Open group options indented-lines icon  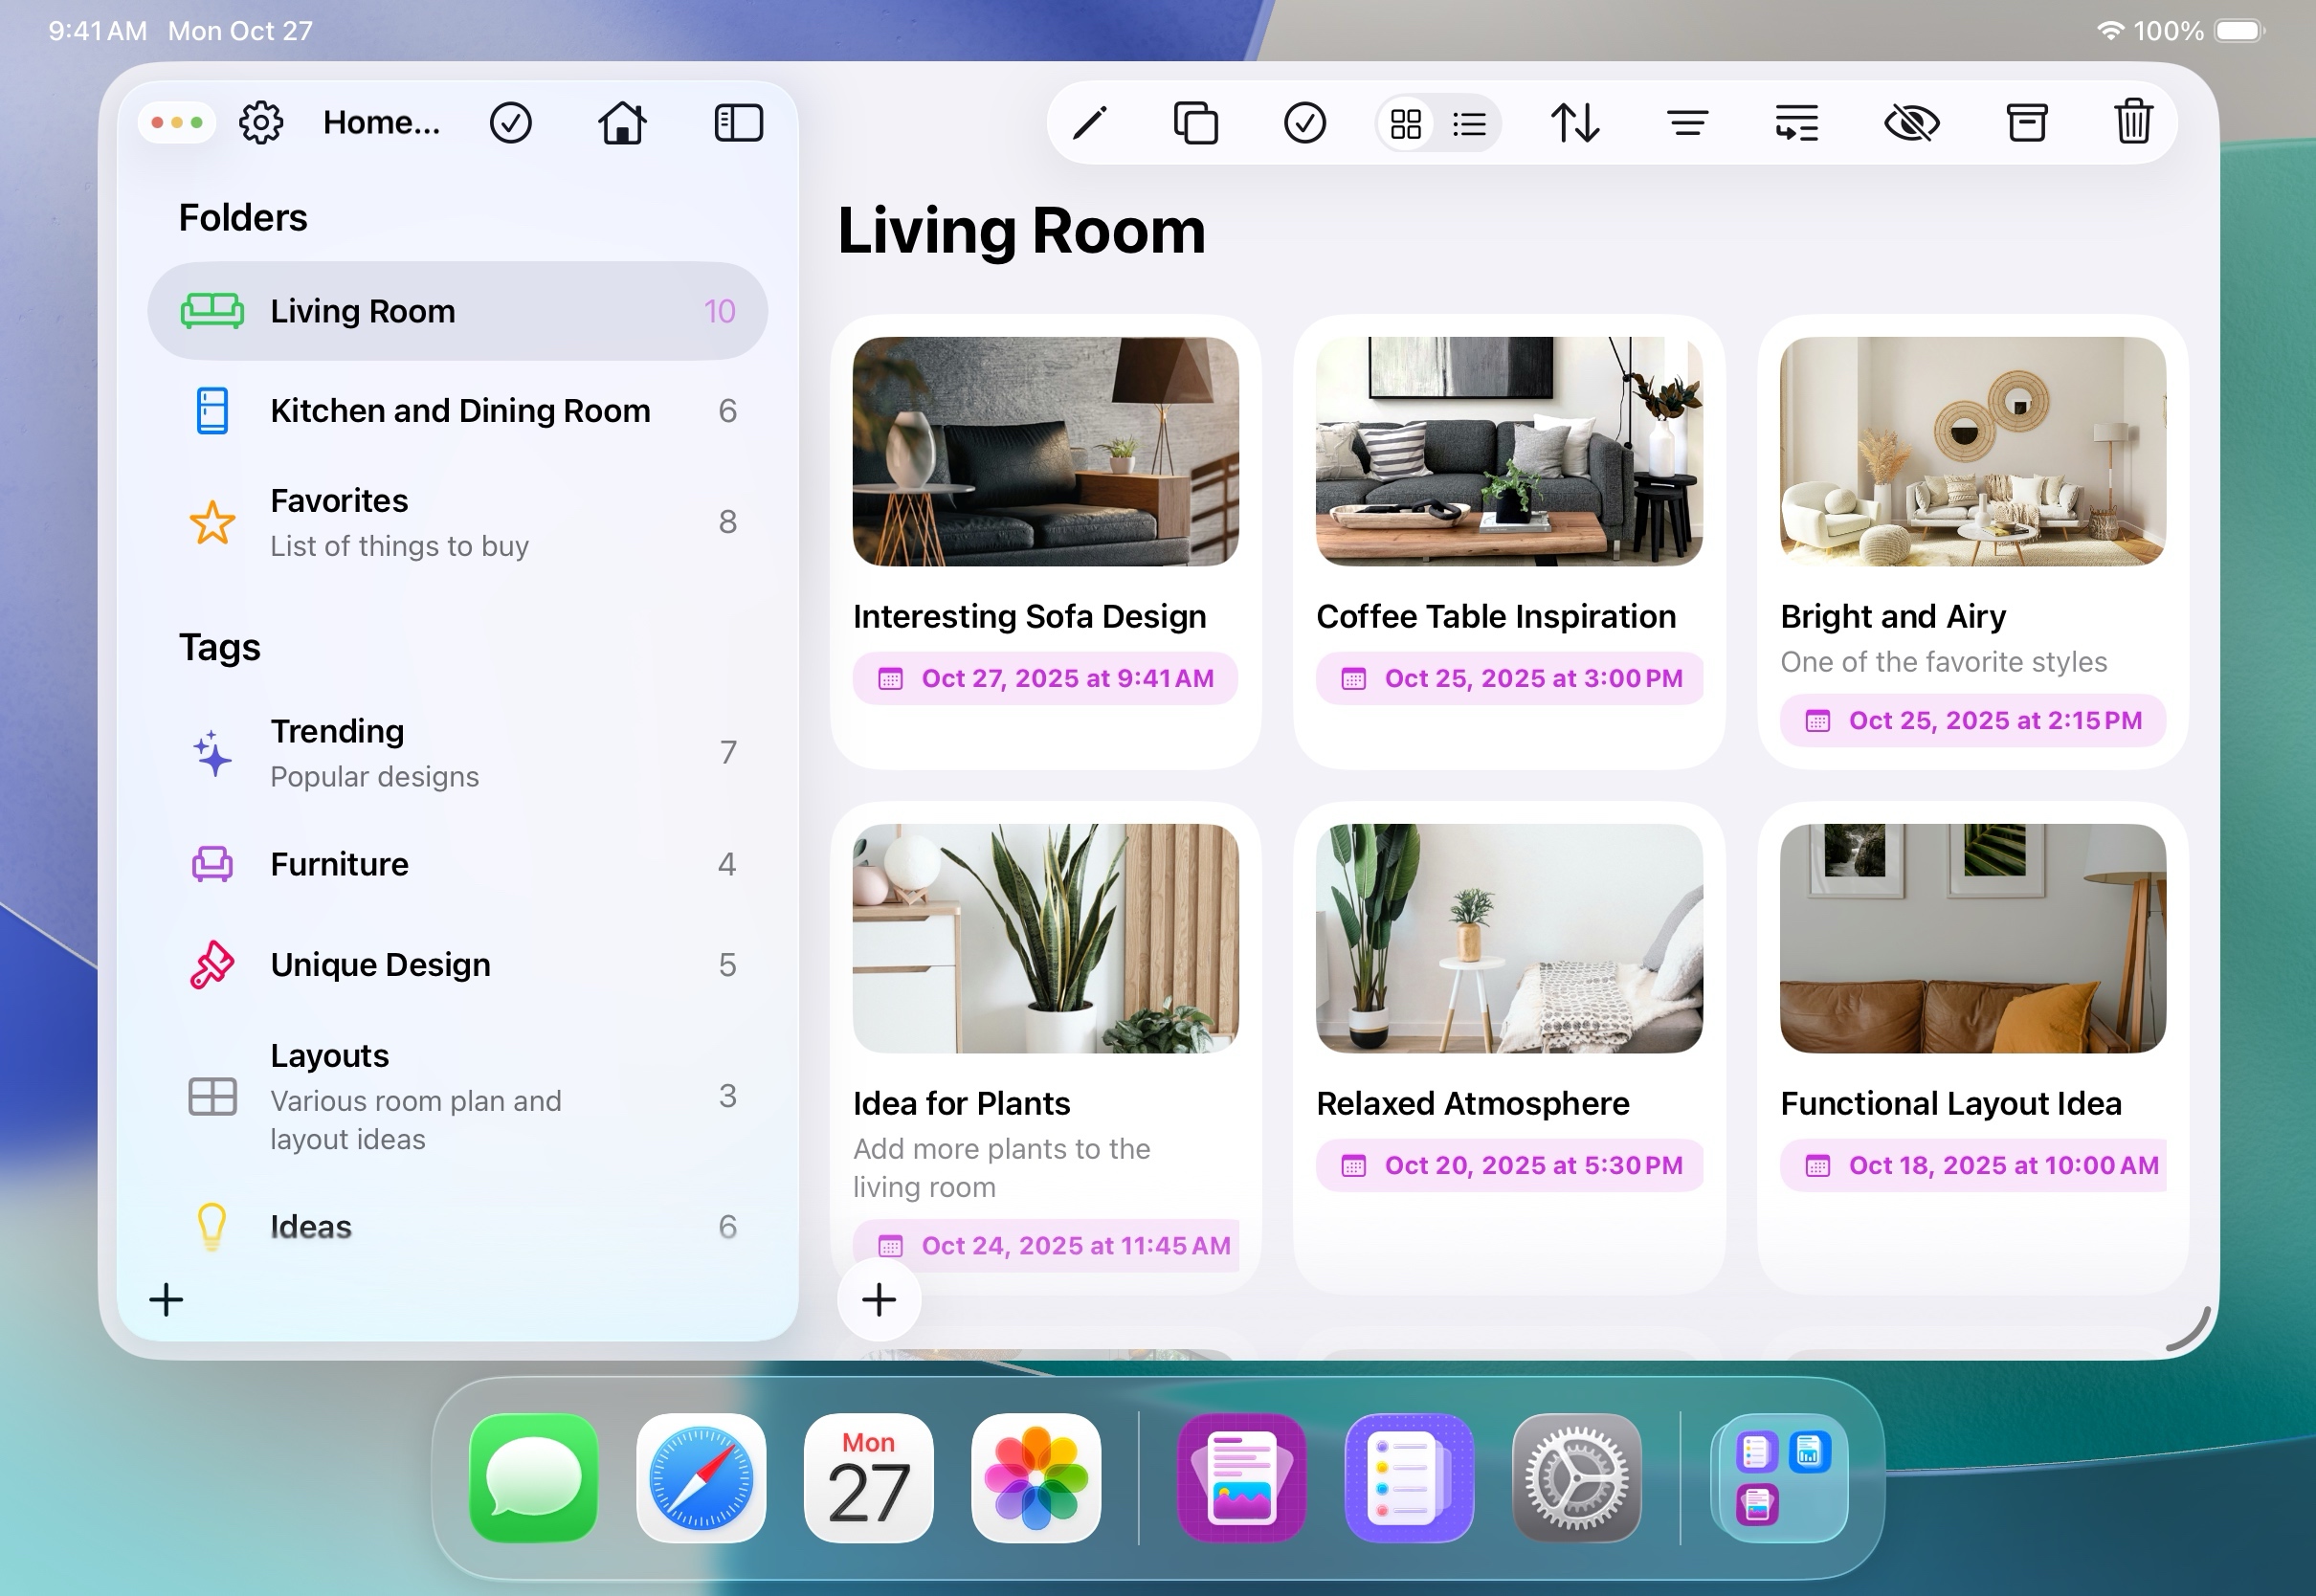pos(1796,124)
